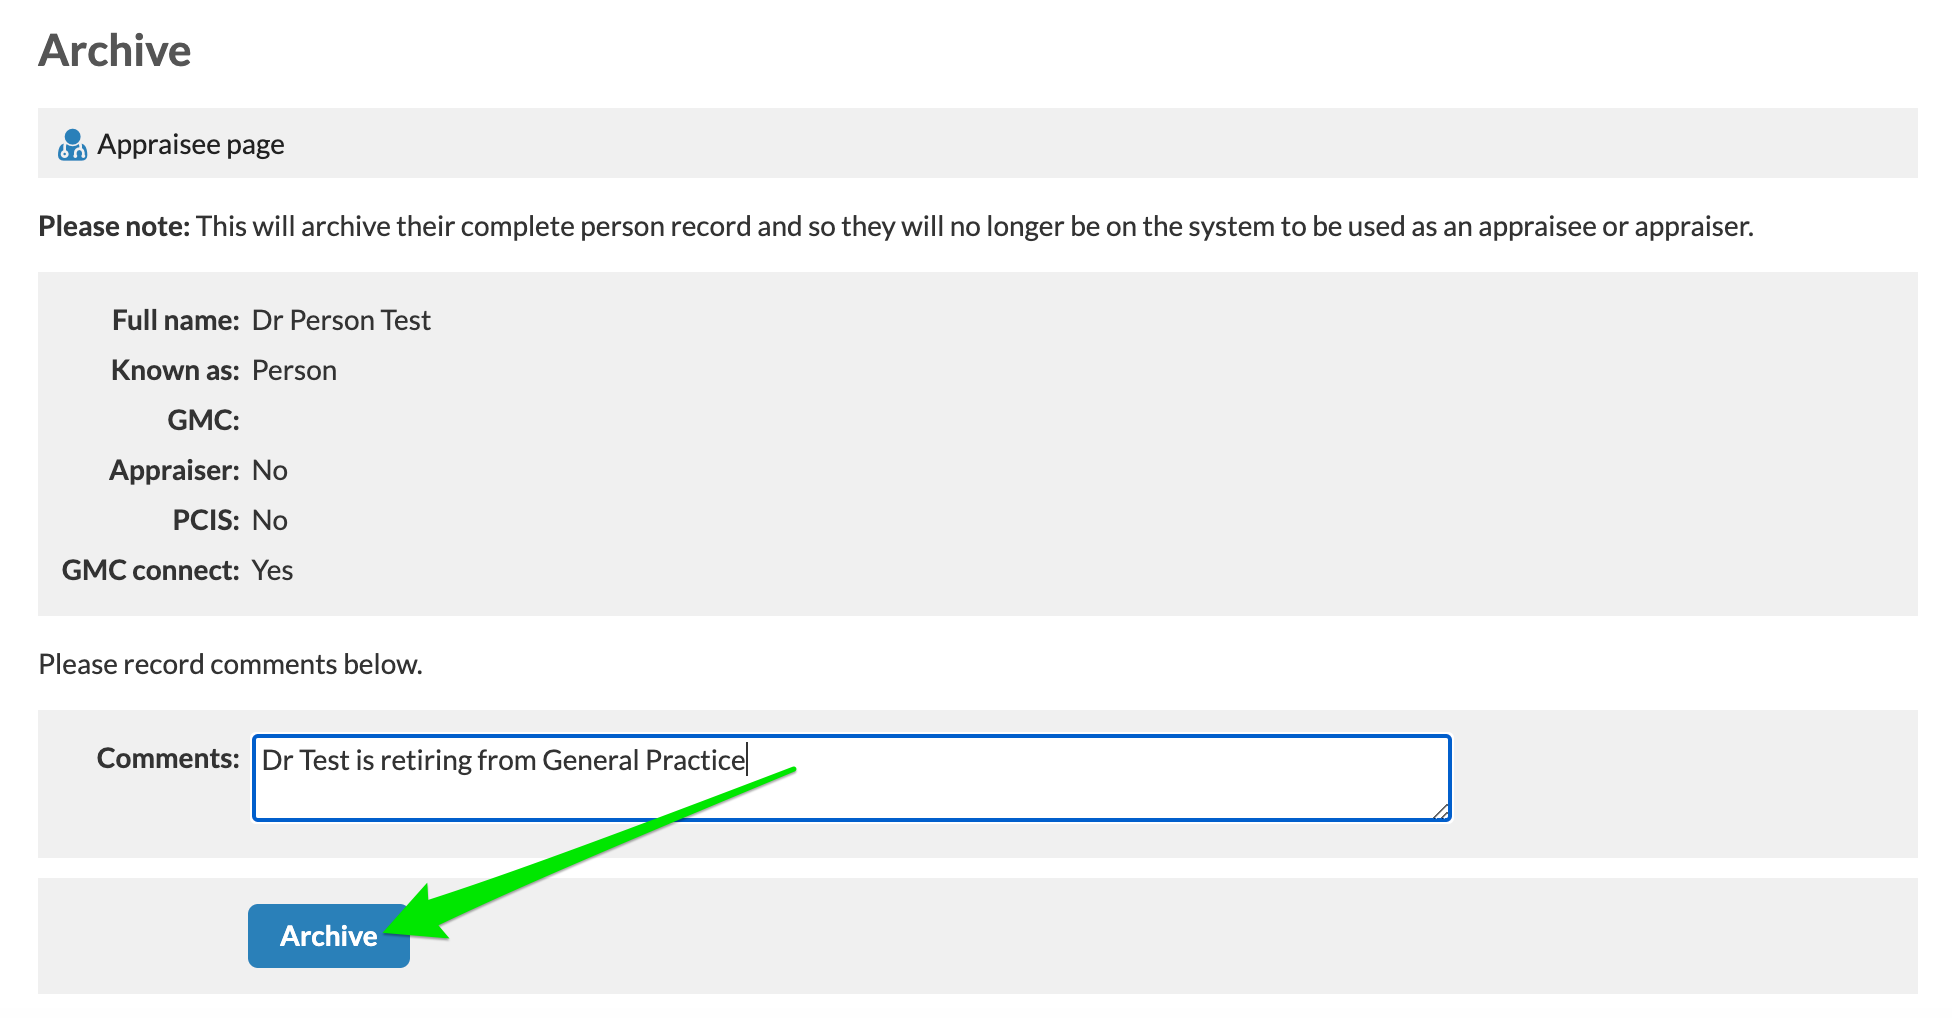Select the 'Full name:' label

coord(175,321)
